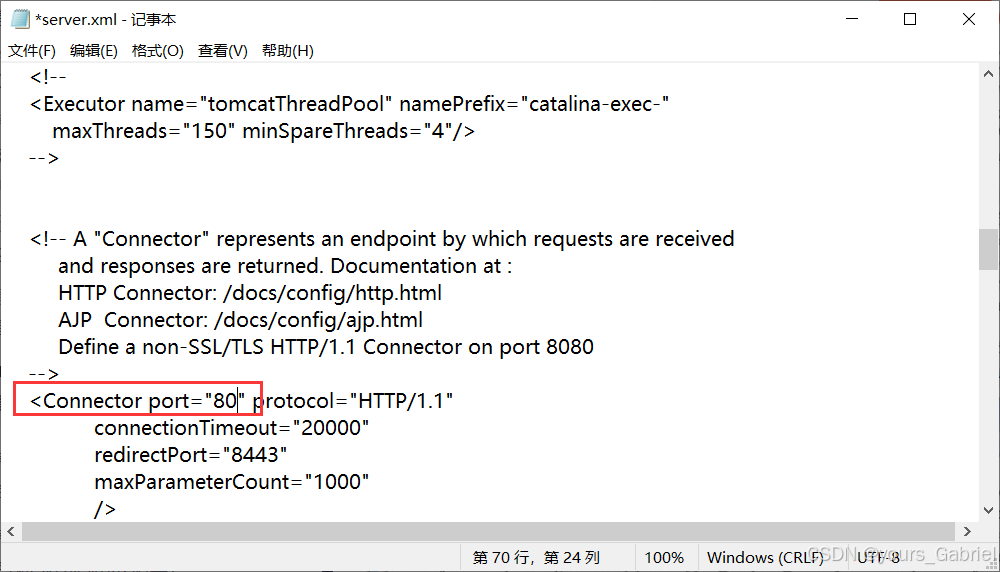Viewport: 1000px width, 572px height.
Task: Click the Notepad icon in title bar
Action: 19,19
